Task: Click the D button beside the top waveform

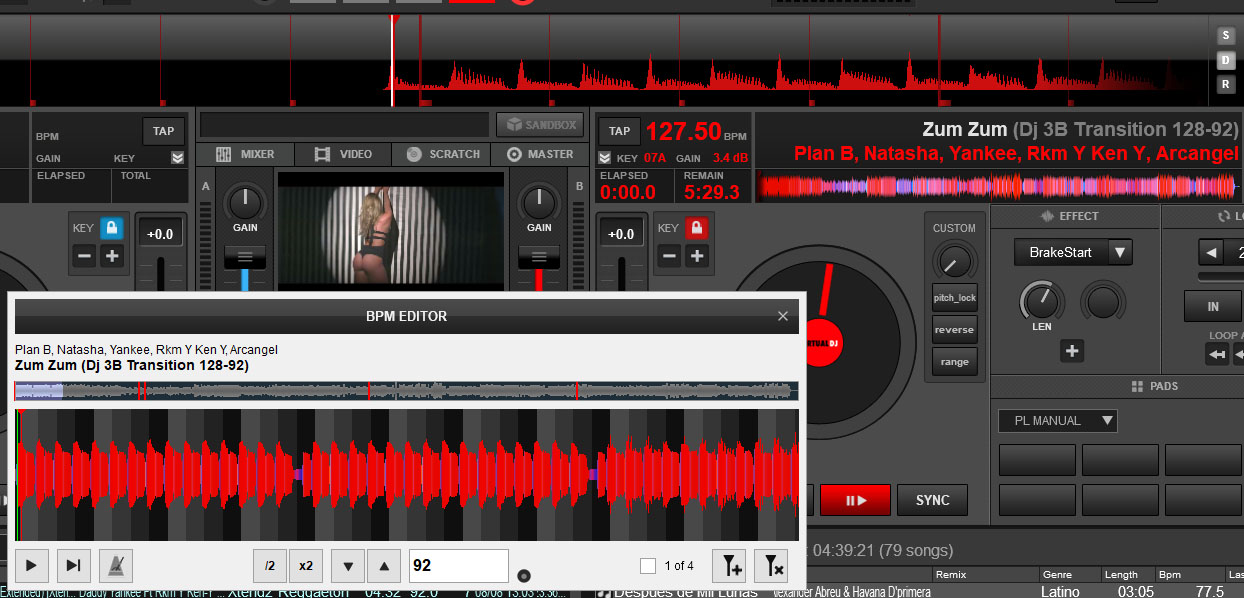Action: [1226, 60]
